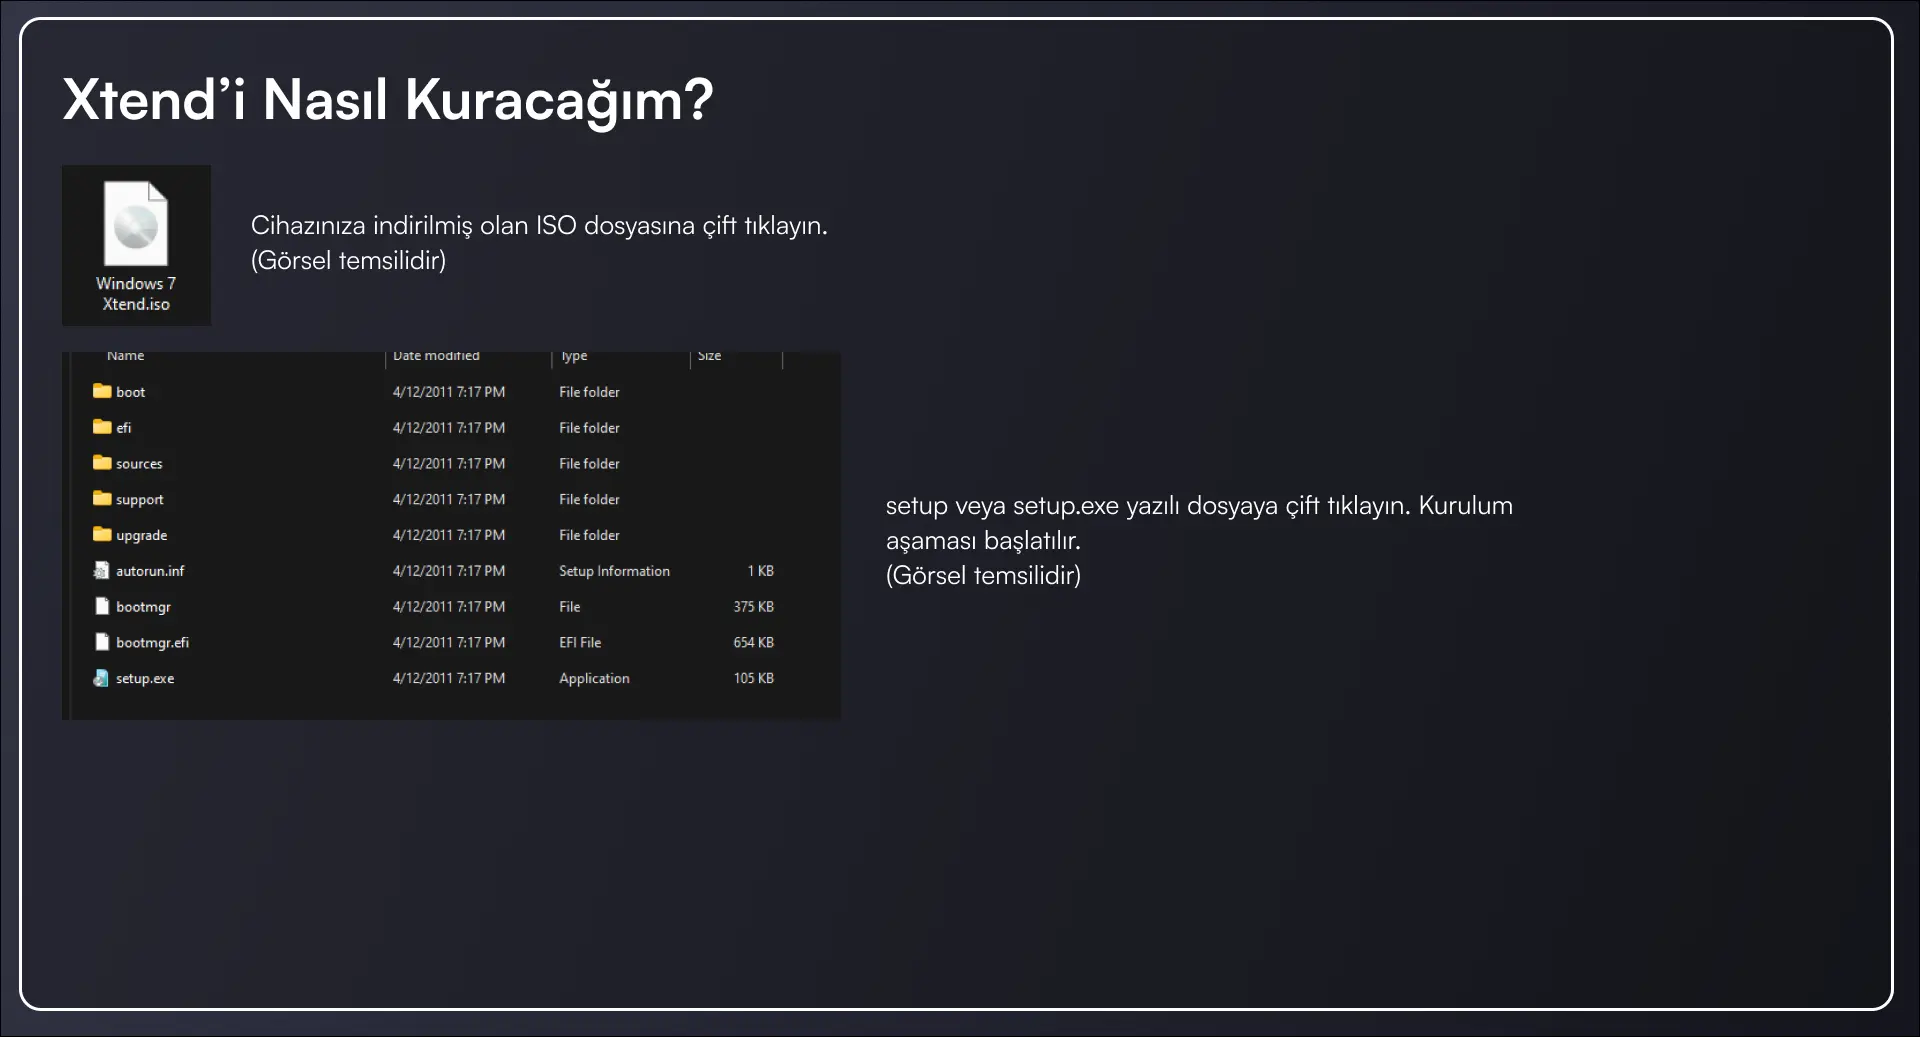Image resolution: width=1920 pixels, height=1037 pixels.
Task: Select the support folder icon
Action: tap(102, 498)
